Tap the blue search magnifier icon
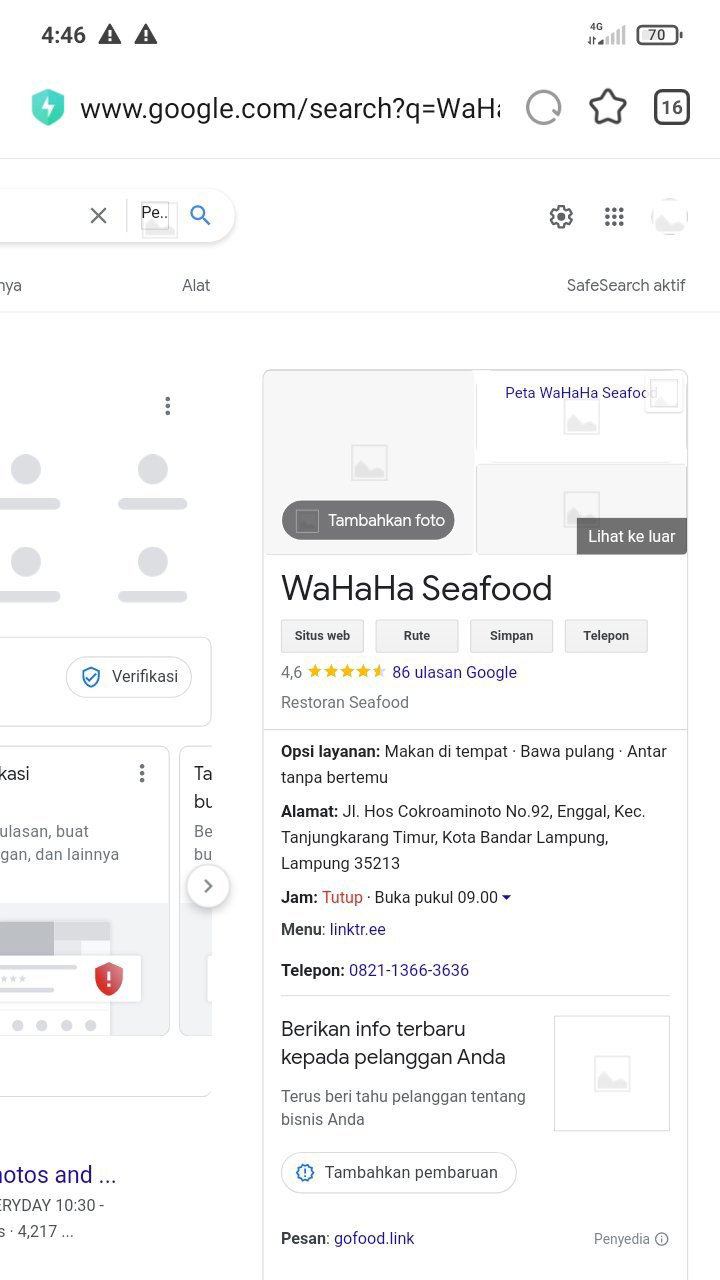This screenshot has height=1280, width=720. pos(201,215)
